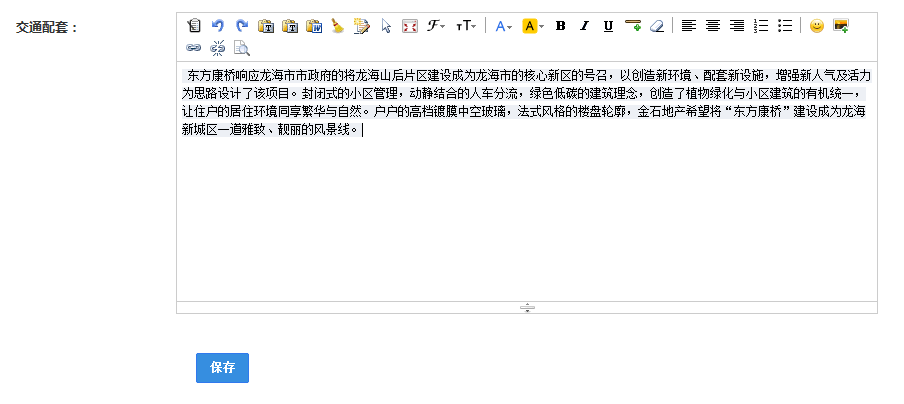Click the insert image icon
Screen dimensions: 904x404
(x=841, y=26)
